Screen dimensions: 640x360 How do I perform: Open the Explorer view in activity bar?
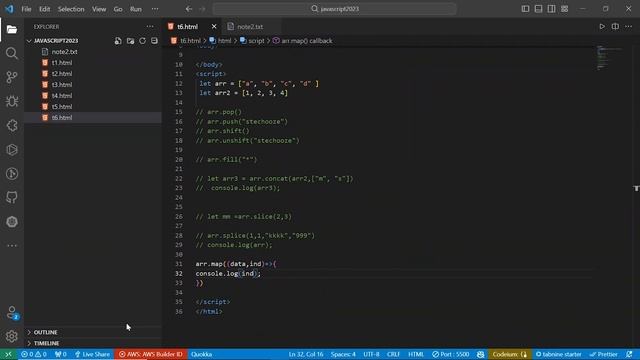(12, 29)
